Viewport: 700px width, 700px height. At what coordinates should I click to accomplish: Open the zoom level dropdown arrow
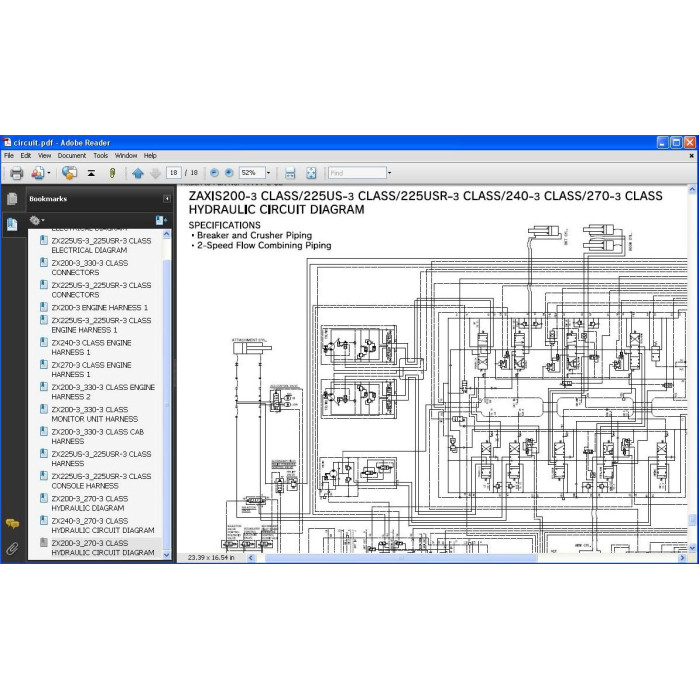pos(268,173)
